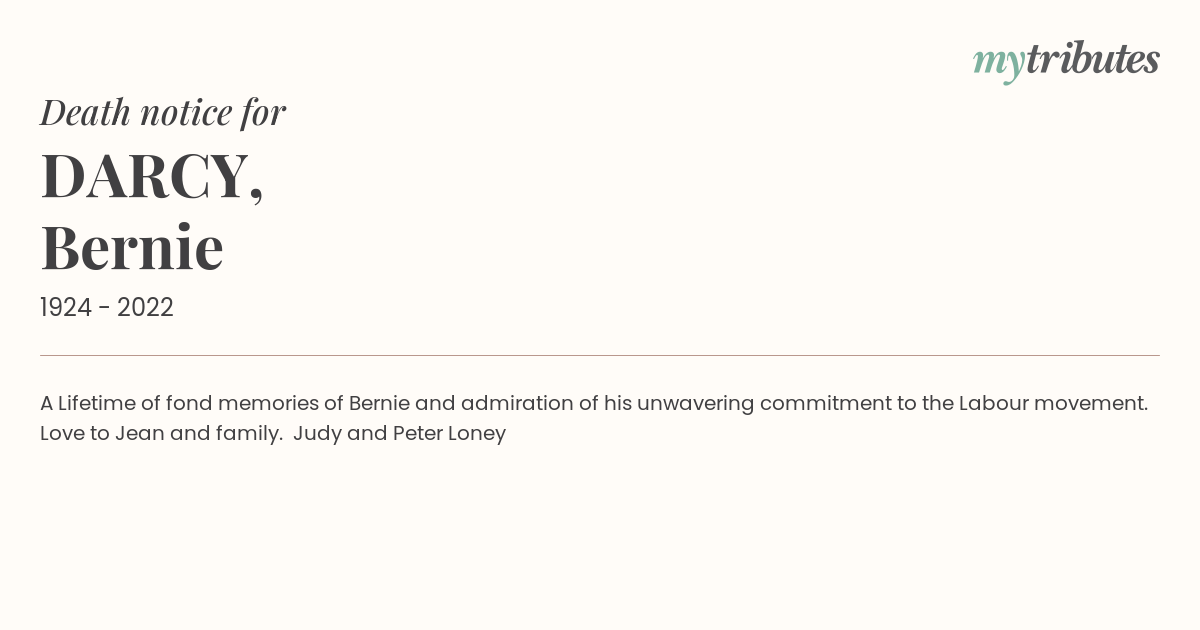Click the surname DARCY heading
The height and width of the screenshot is (630, 1200).
152,176
